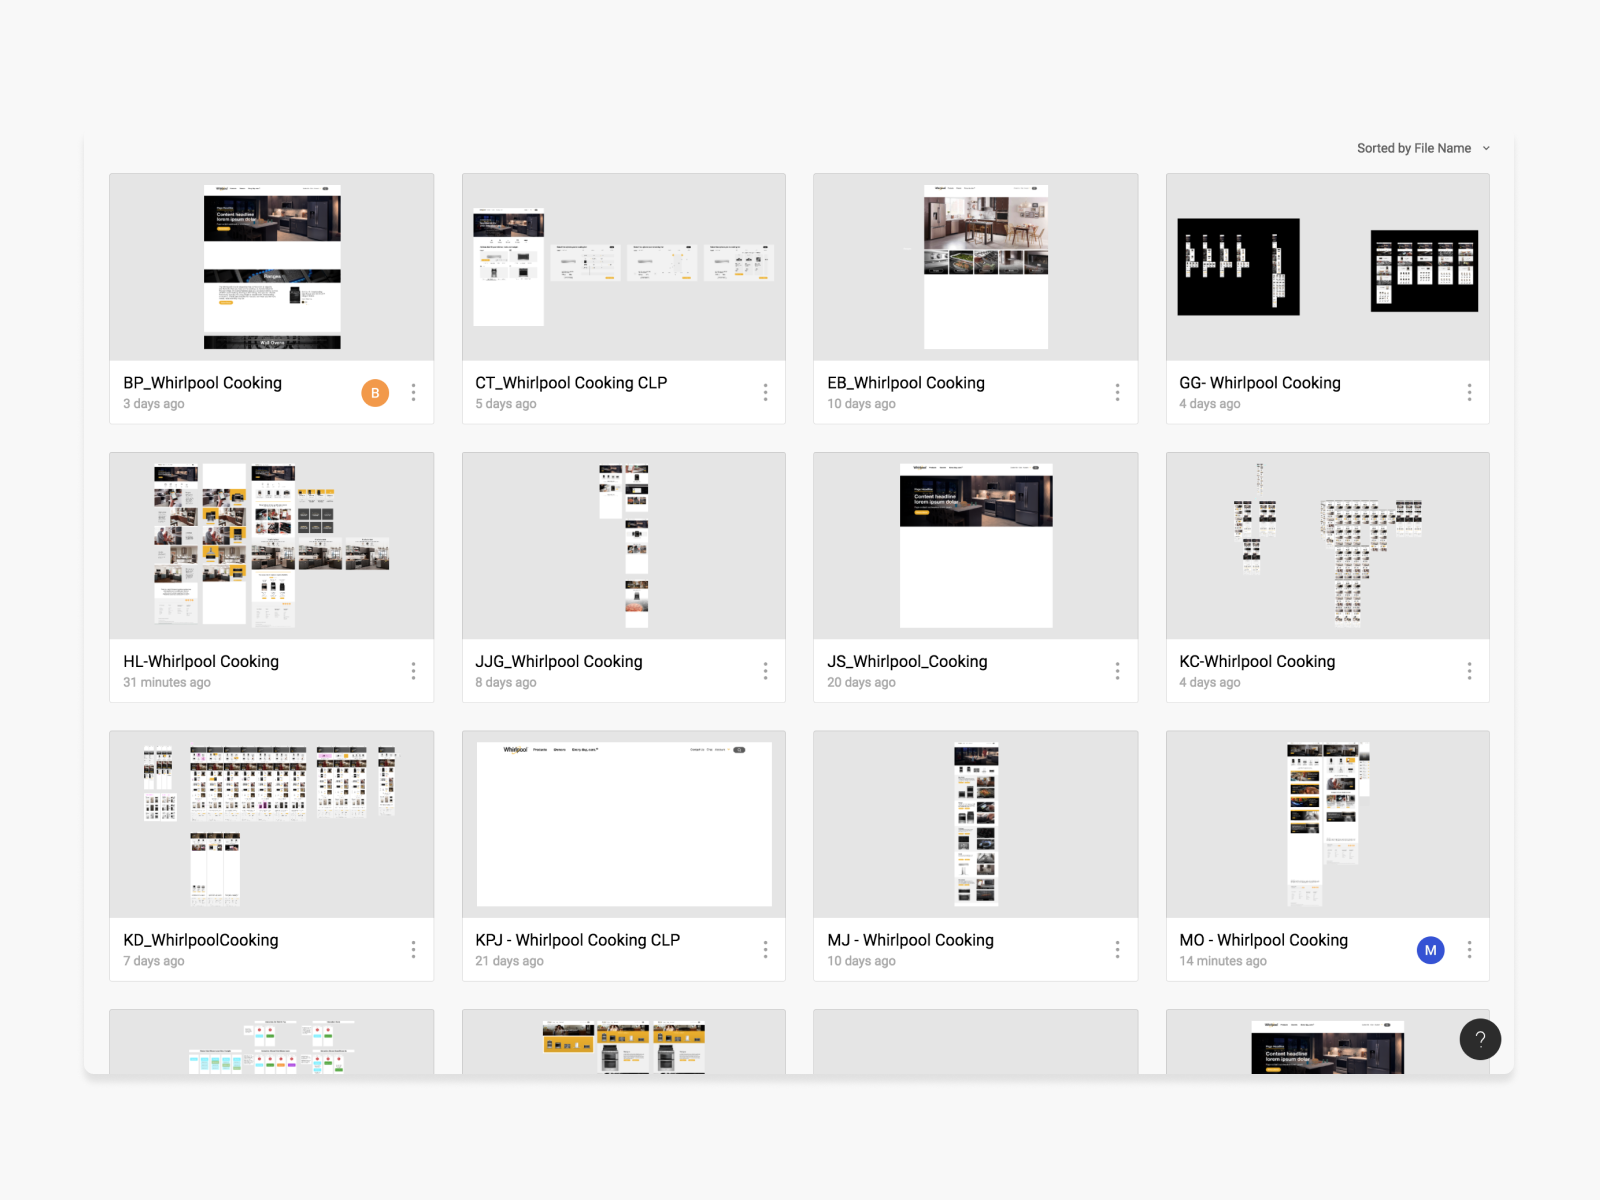Open options menu for MO - Whirlpool Cooking
This screenshot has width=1600, height=1200.
tap(1469, 949)
